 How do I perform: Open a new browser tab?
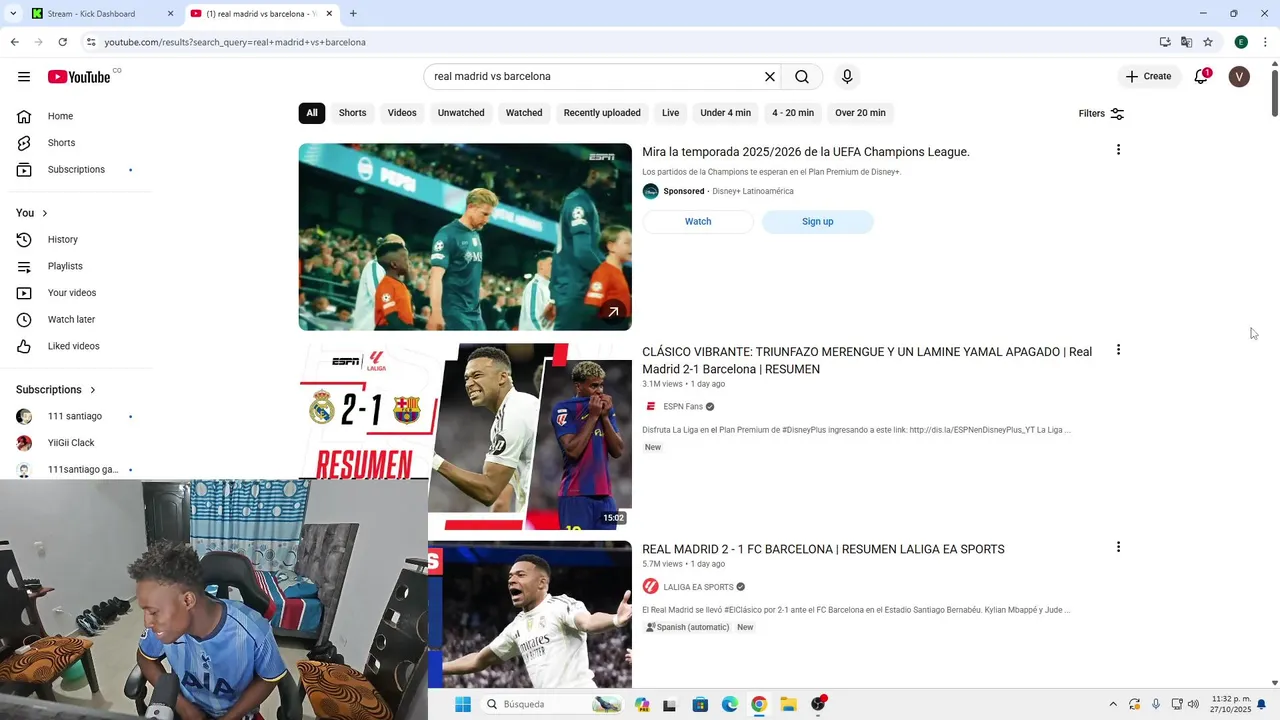click(x=353, y=14)
